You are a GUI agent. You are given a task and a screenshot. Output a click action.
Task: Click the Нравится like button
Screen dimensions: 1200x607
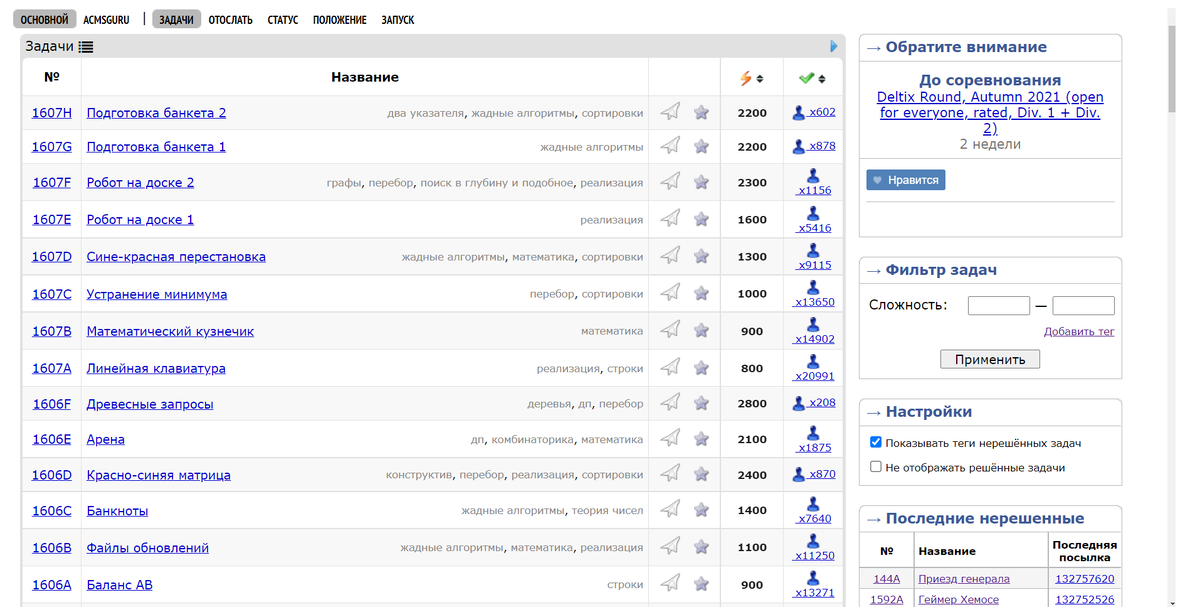pos(906,180)
